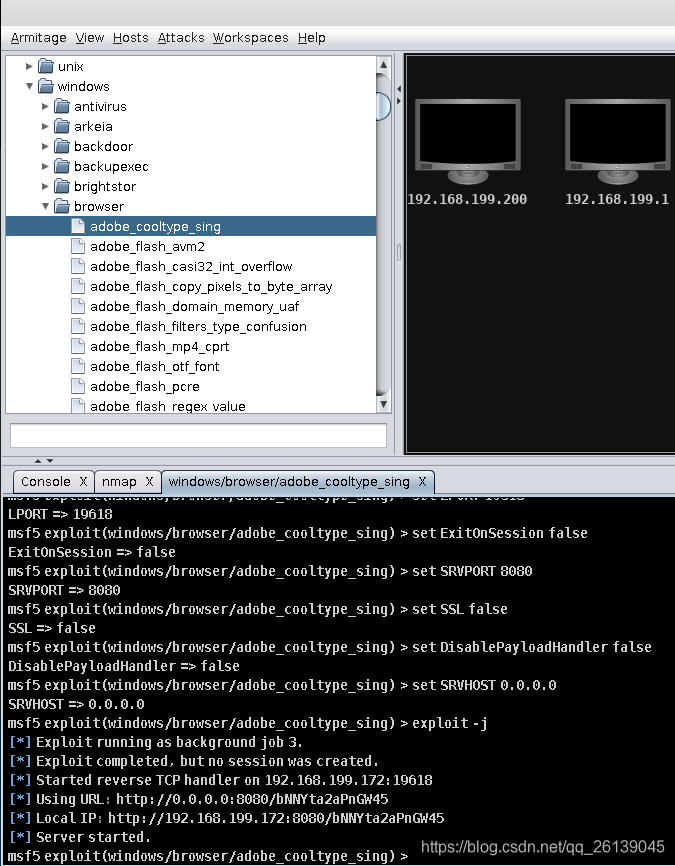Click the adobe_flash_otf_font file icon
675x866 pixels.
(x=78, y=366)
